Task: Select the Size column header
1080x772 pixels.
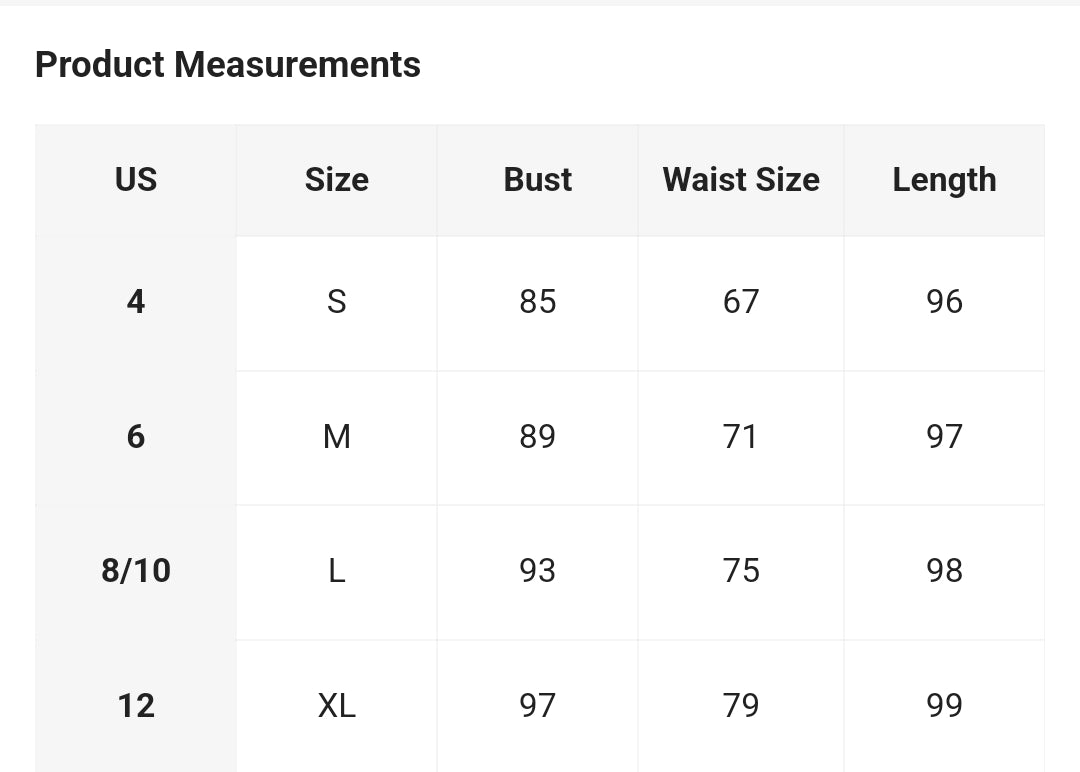Action: coord(337,180)
